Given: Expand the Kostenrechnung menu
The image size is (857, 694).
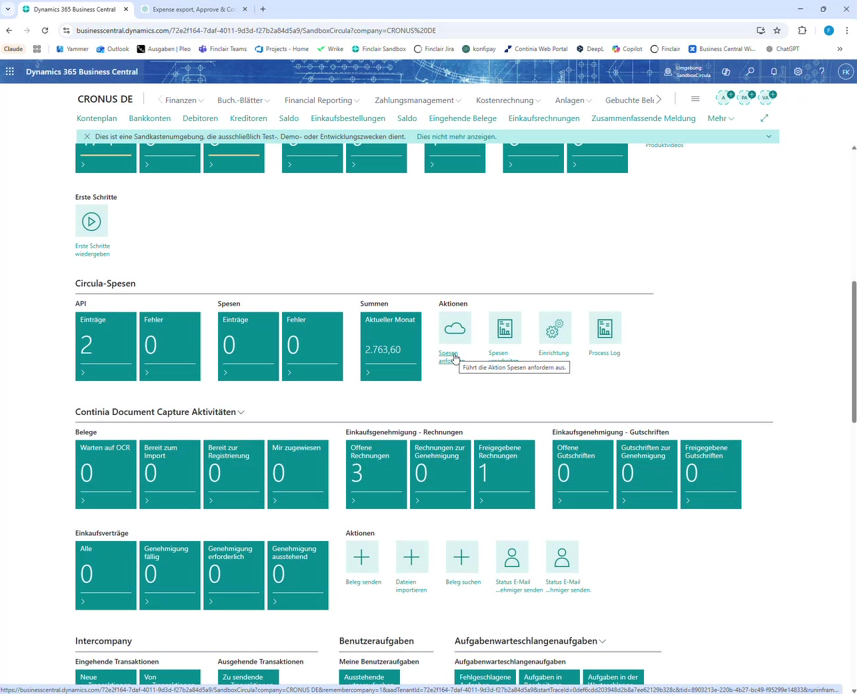Looking at the screenshot, I should point(508,101).
